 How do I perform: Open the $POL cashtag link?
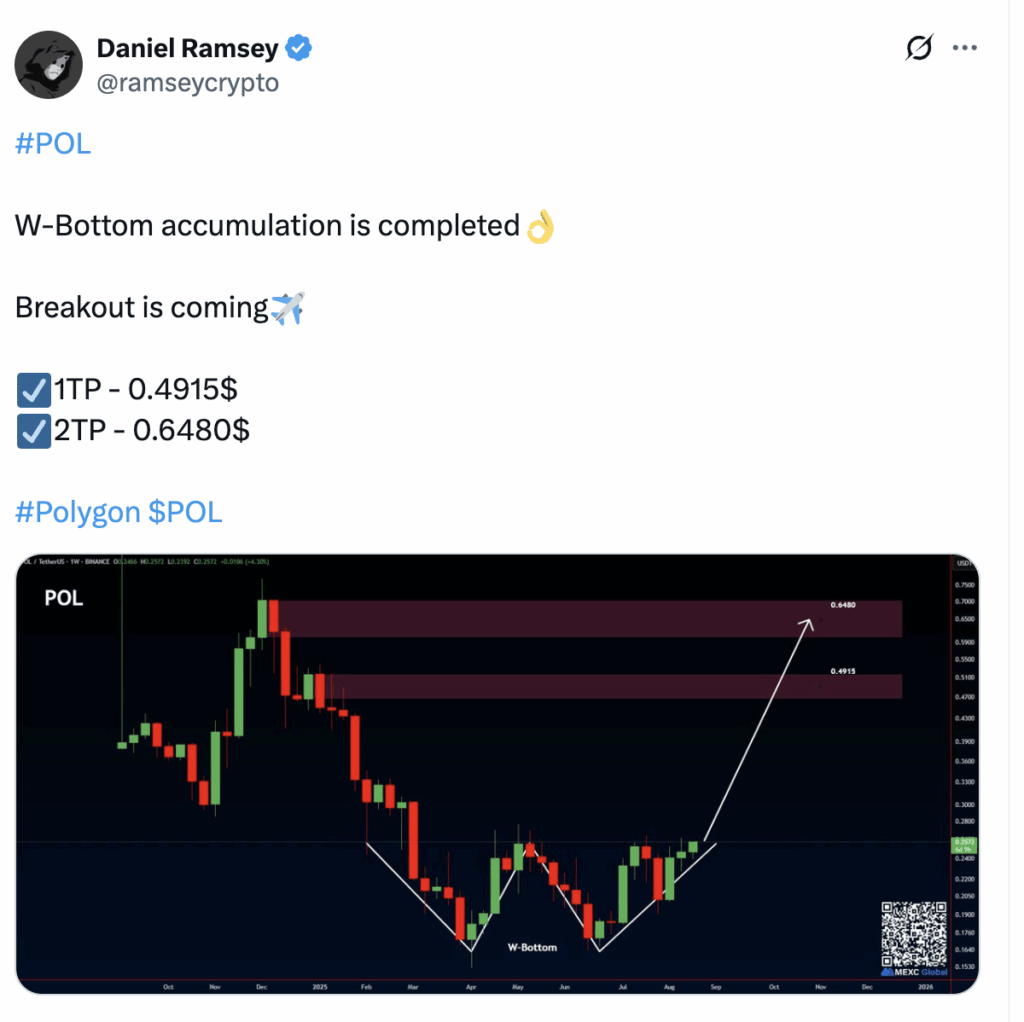185,512
